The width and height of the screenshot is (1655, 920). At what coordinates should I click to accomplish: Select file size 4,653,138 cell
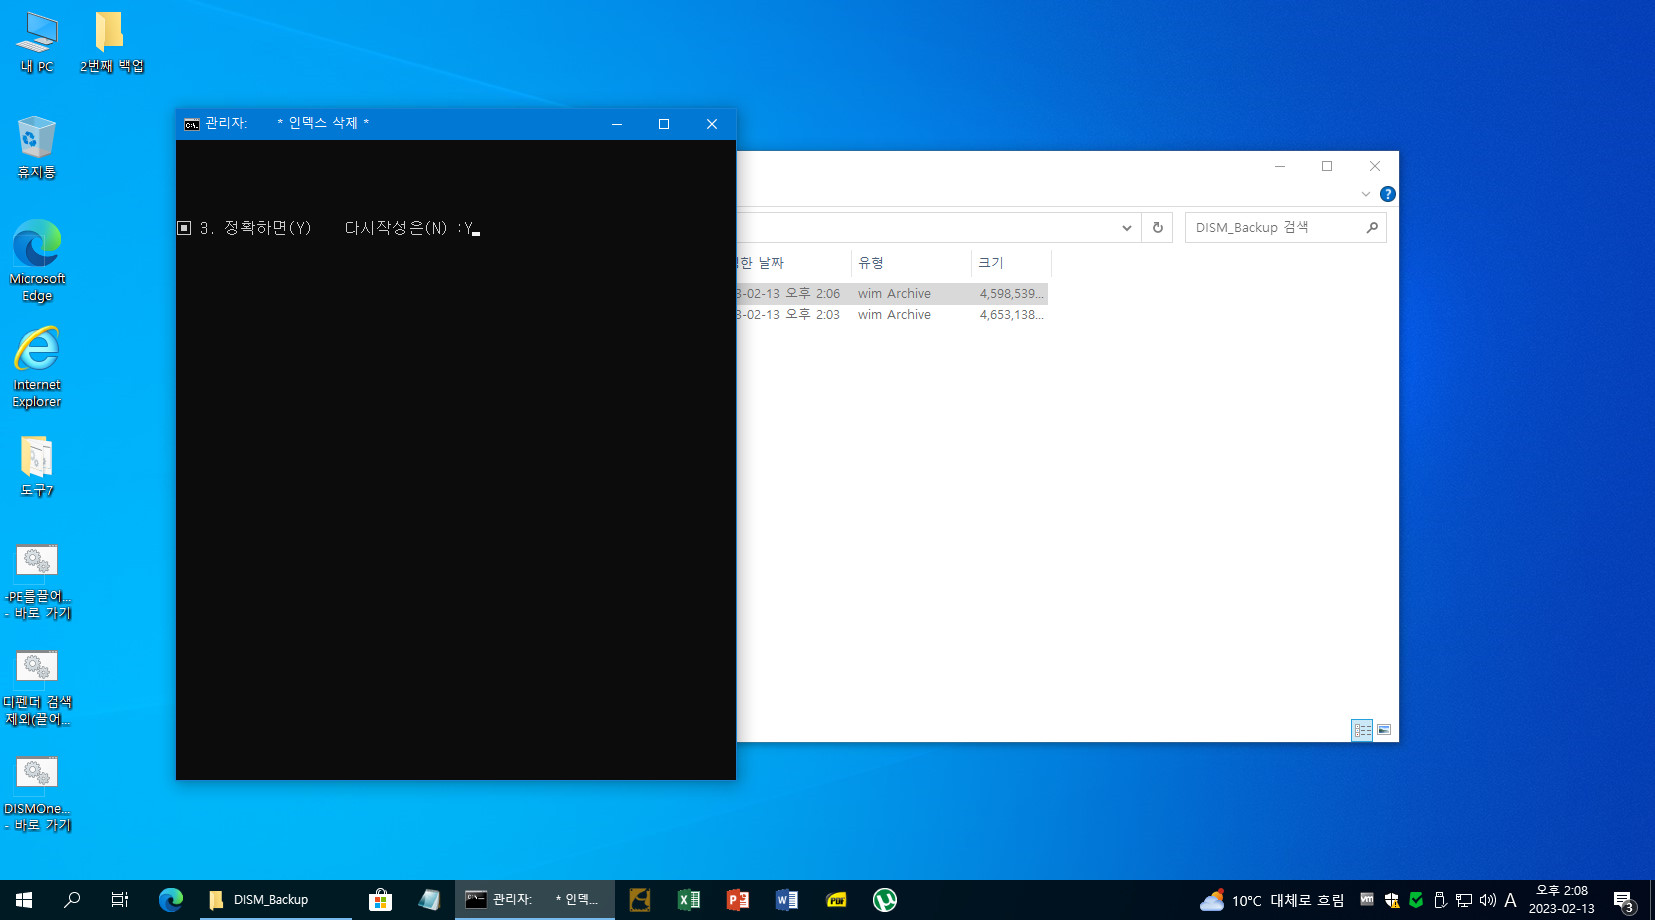coord(1011,315)
